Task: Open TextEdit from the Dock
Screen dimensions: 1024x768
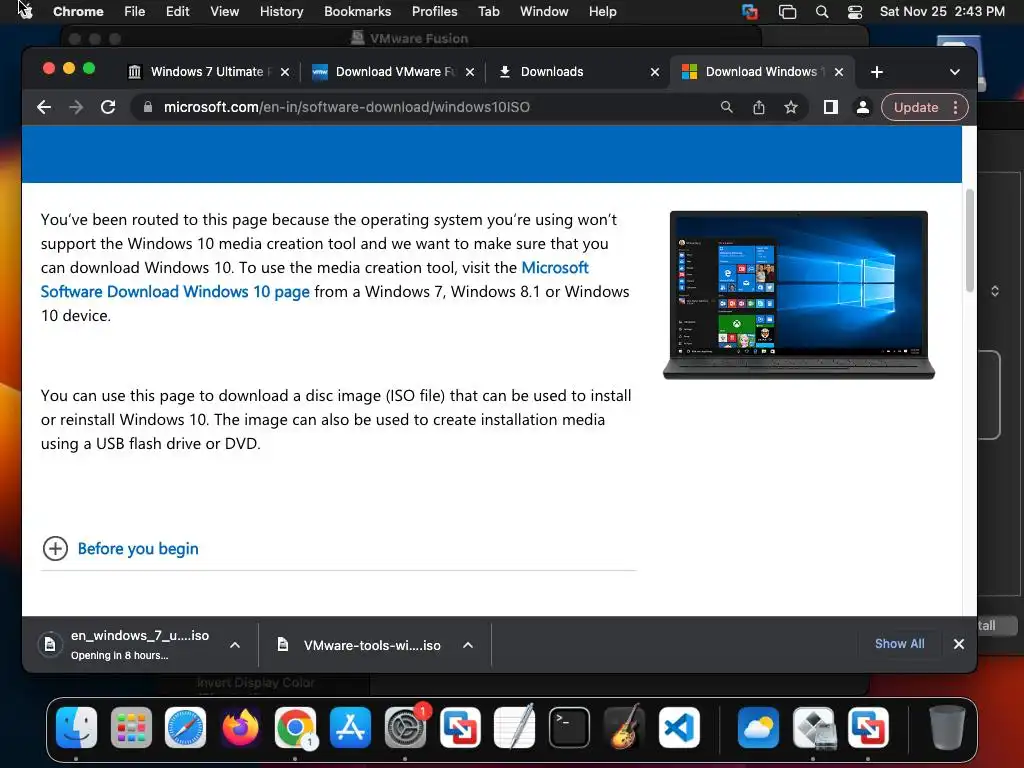Action: pos(515,727)
